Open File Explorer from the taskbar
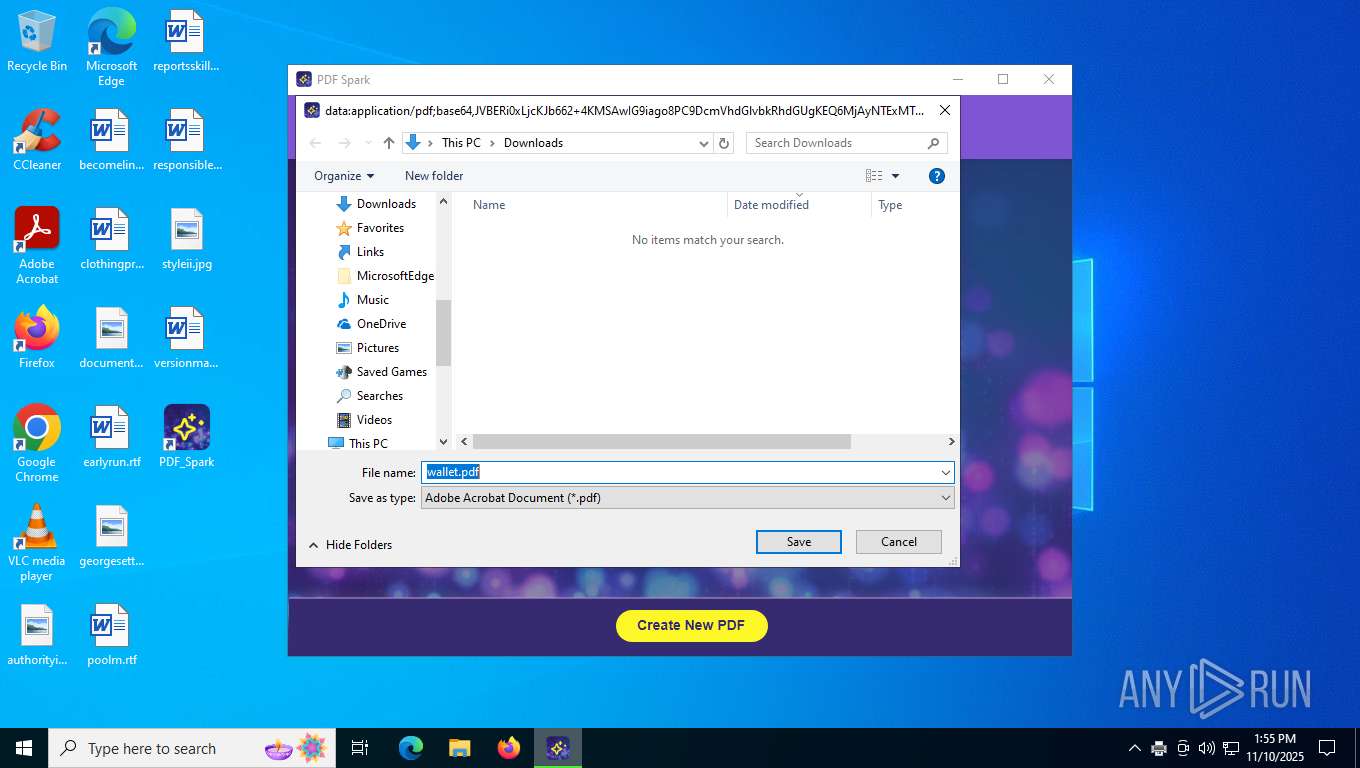1360x768 pixels. (460, 748)
